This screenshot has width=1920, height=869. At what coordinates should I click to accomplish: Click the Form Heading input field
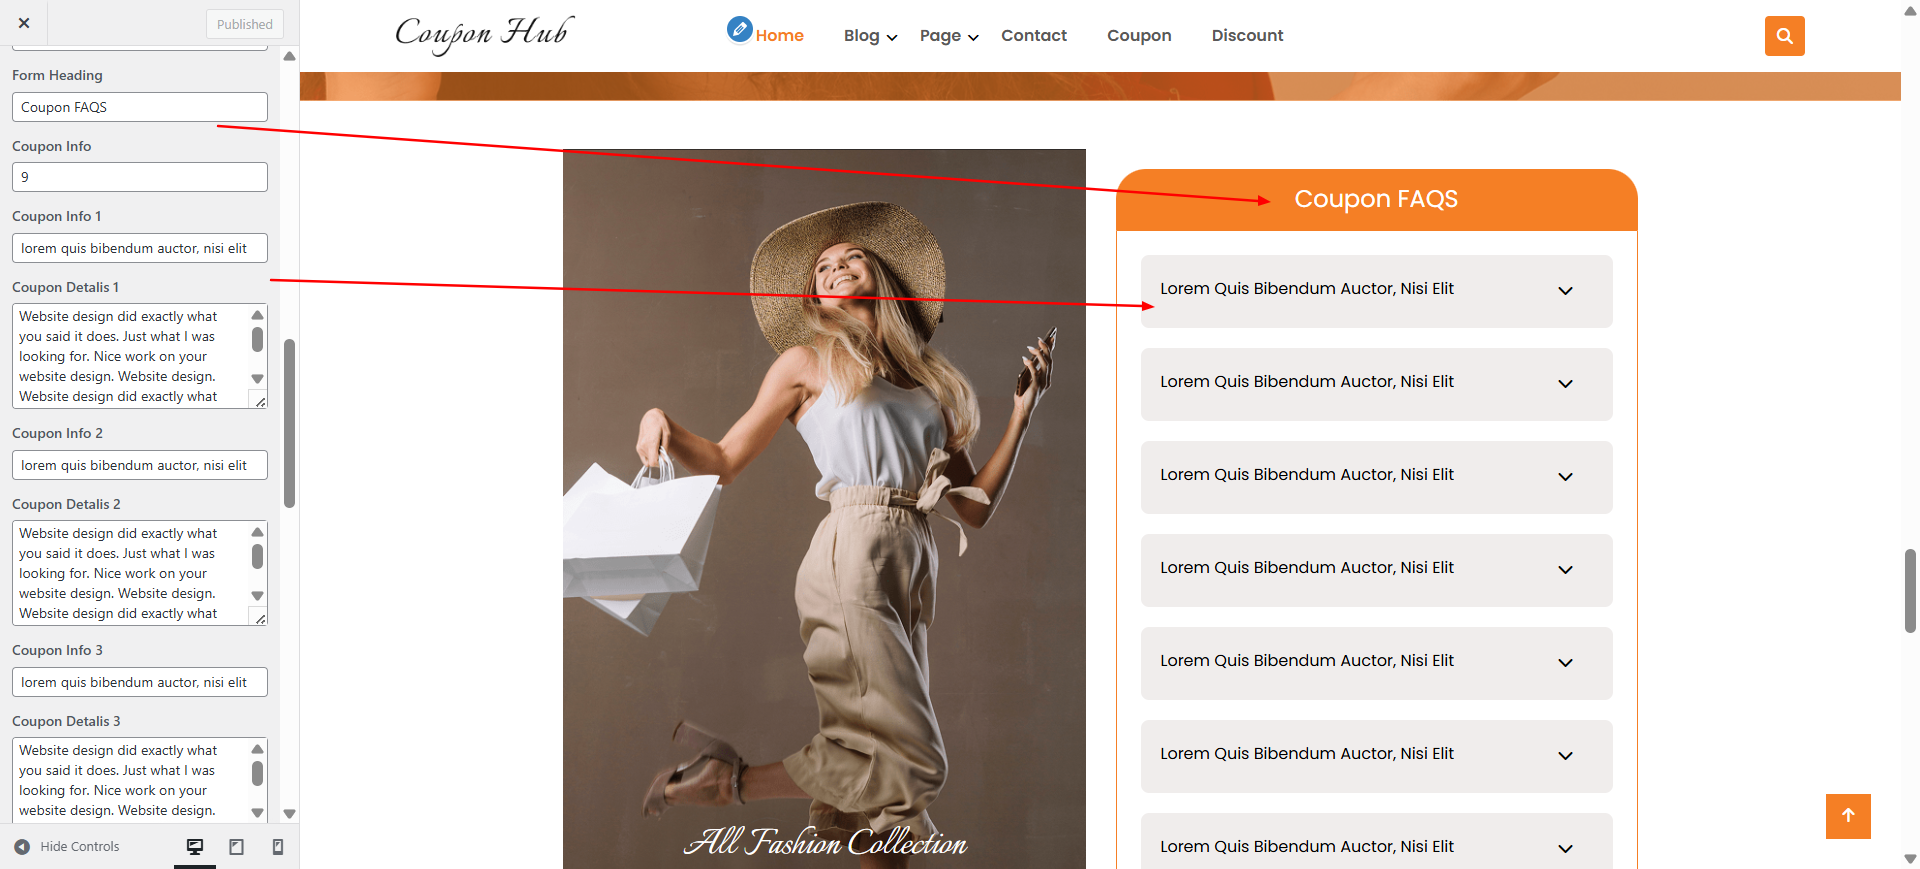140,107
